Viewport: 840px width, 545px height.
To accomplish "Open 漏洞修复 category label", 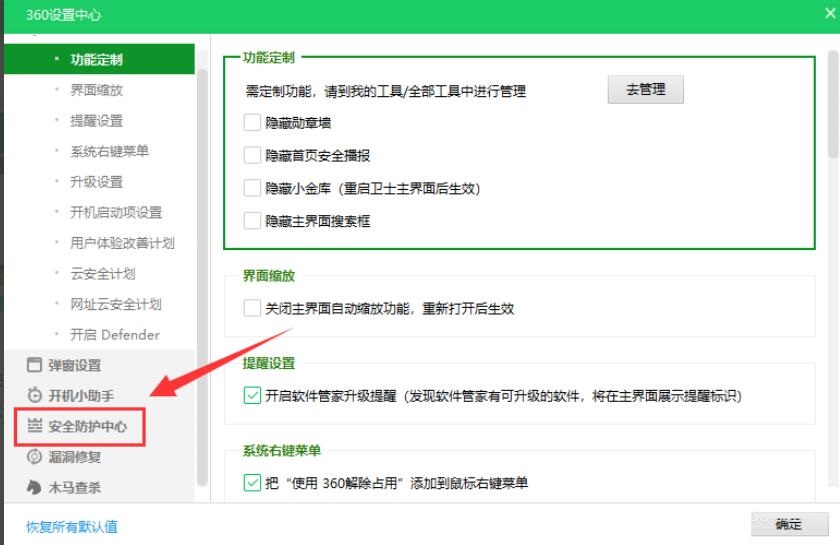I will pos(74,457).
